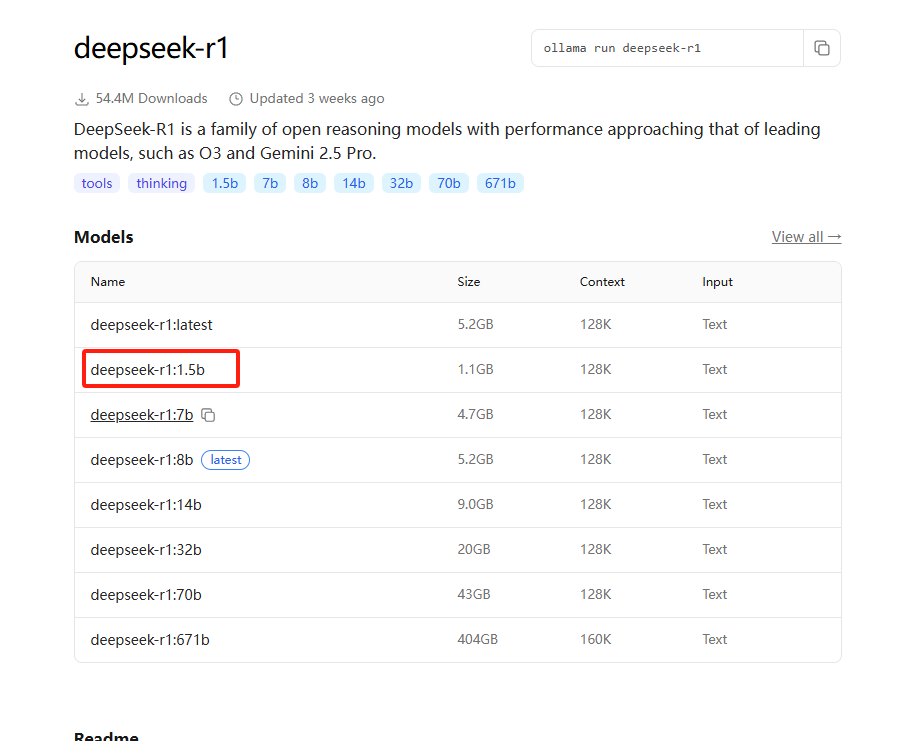Select the 70b size tag
Image resolution: width=912 pixels, height=741 pixels.
(448, 183)
